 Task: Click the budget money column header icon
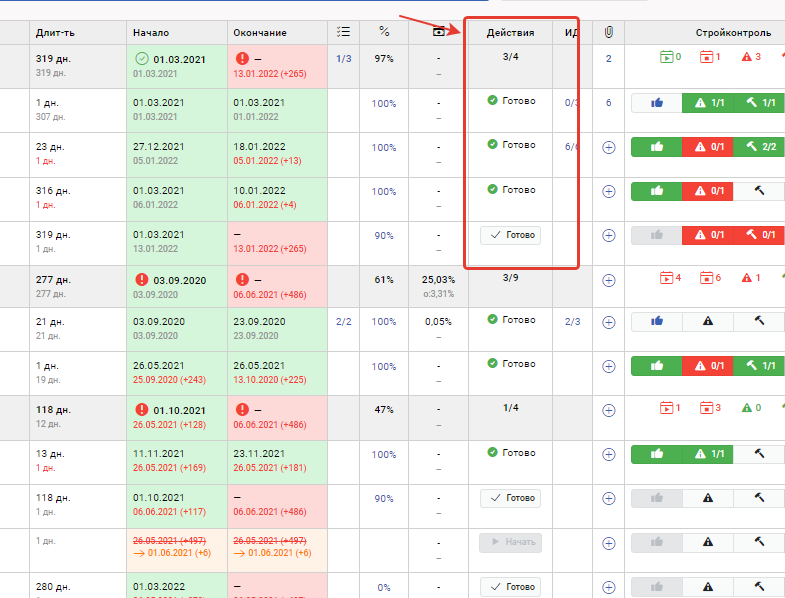click(x=438, y=32)
